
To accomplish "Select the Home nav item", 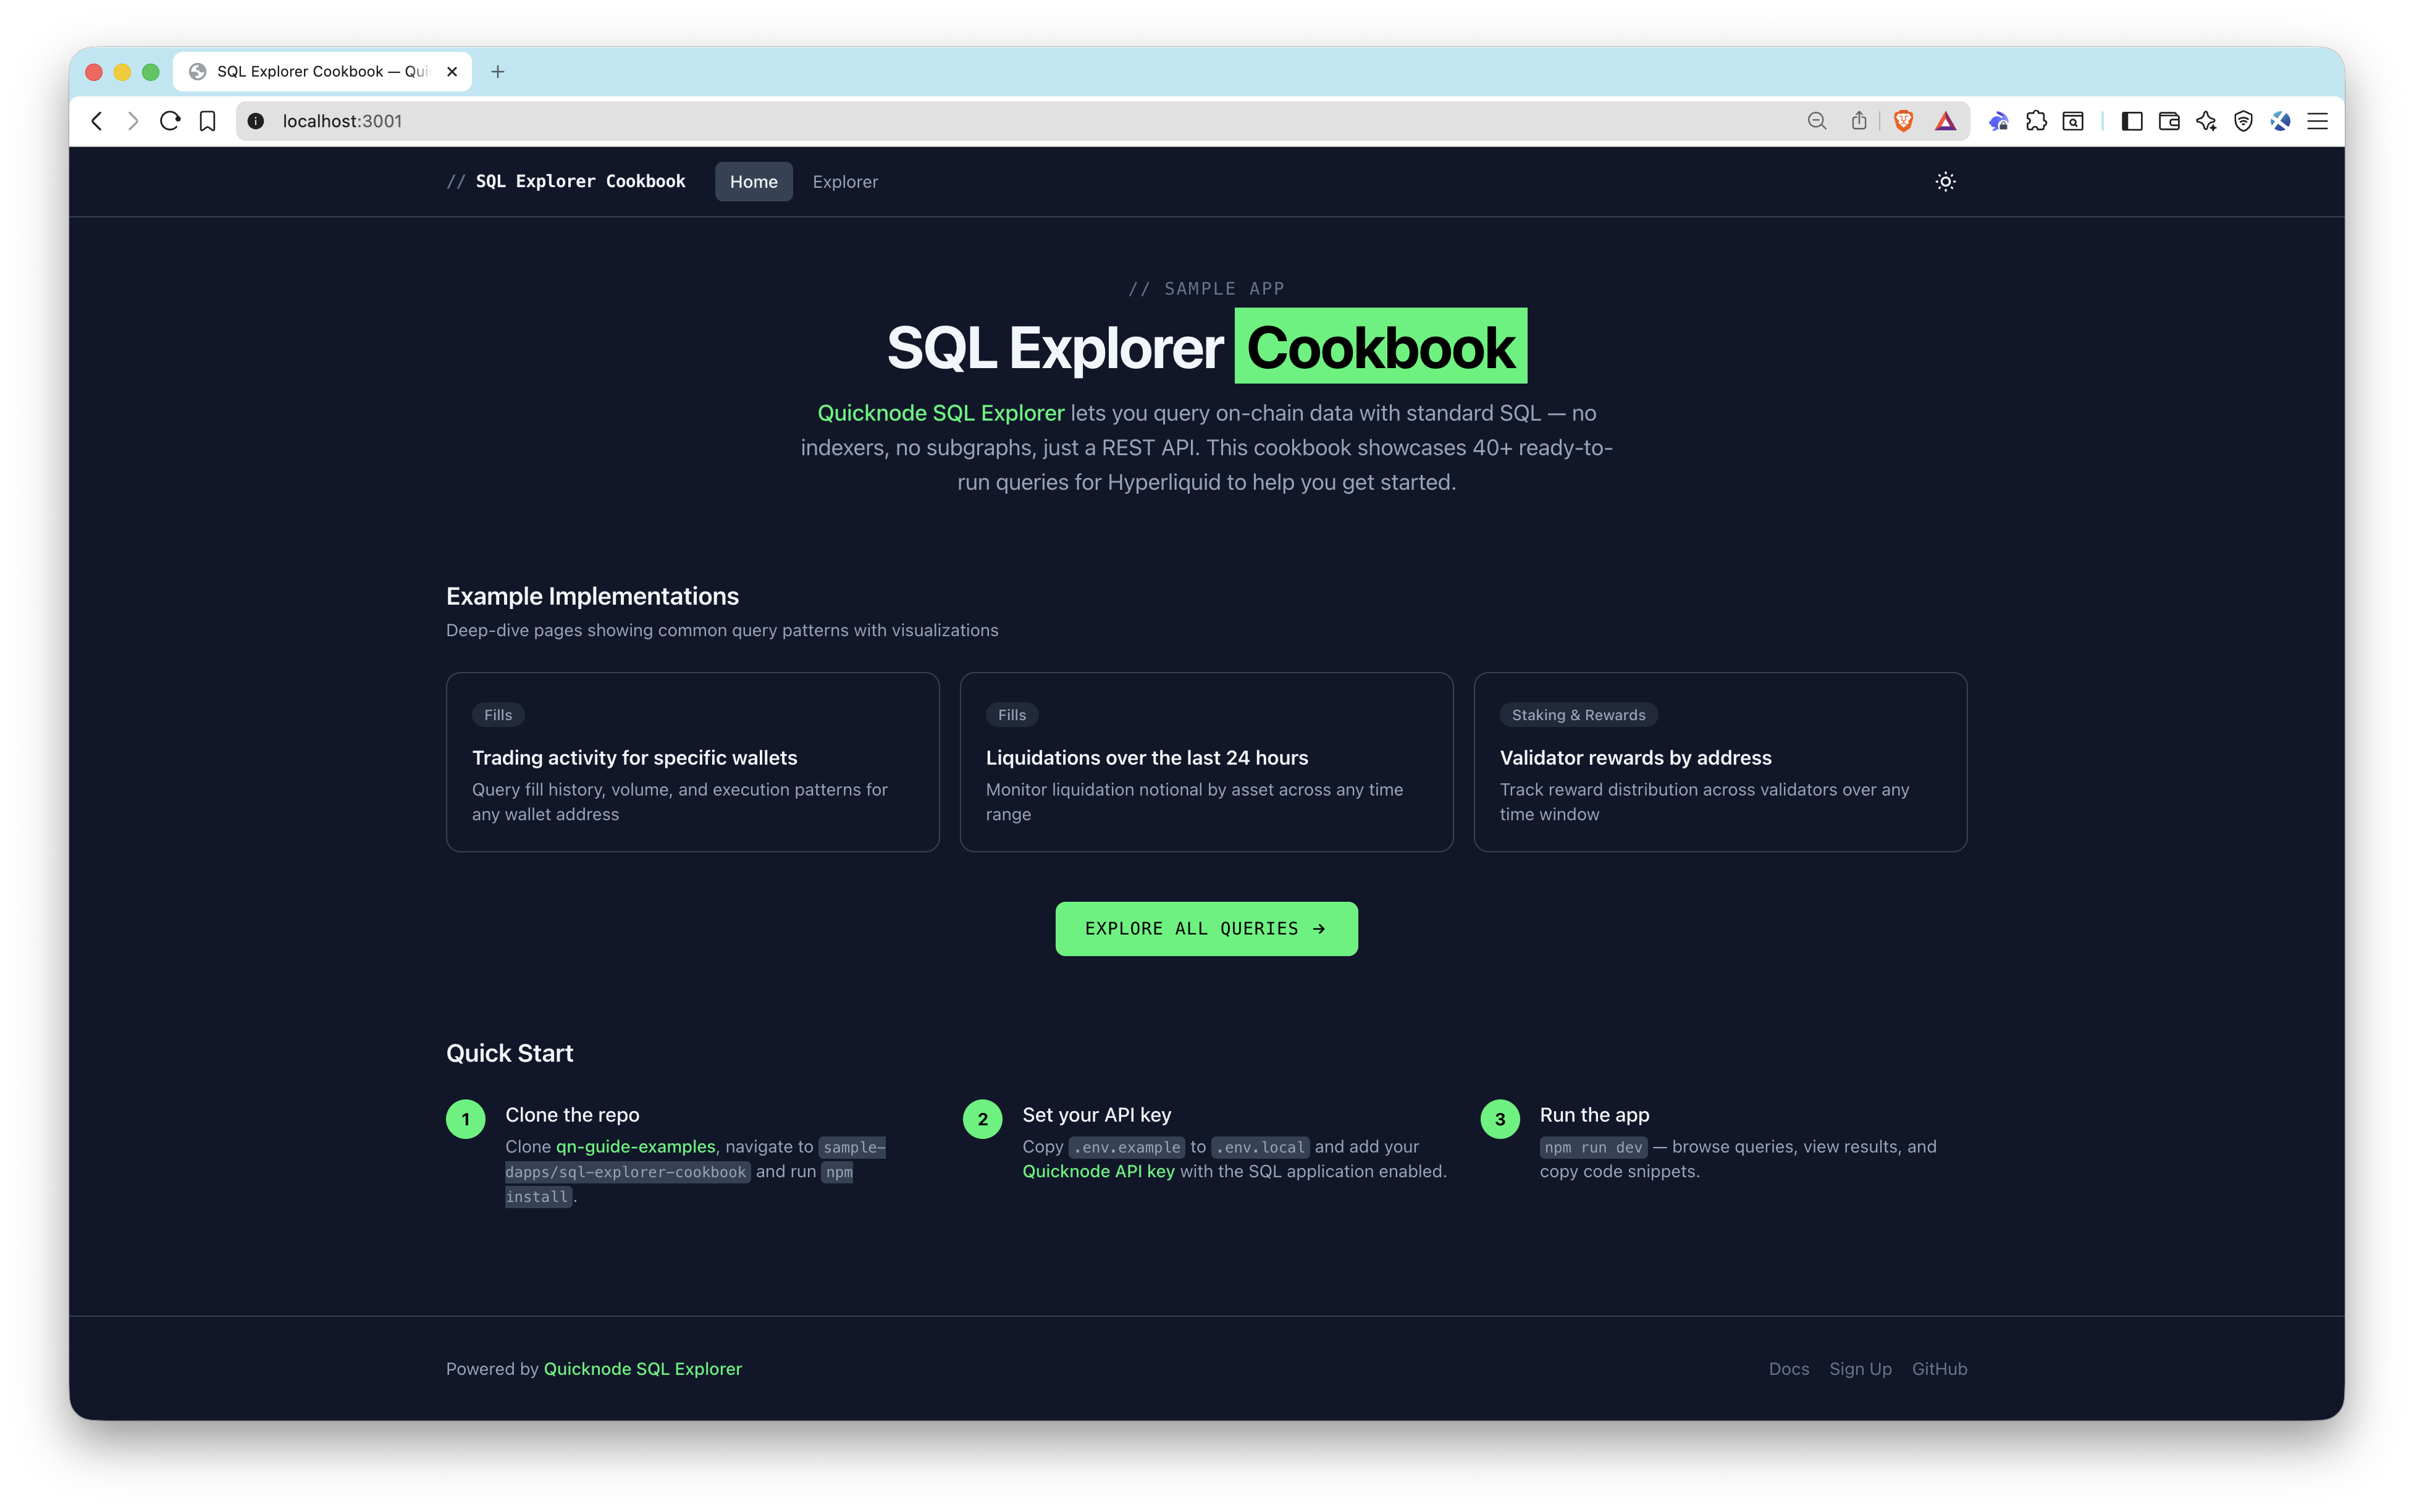I will coord(753,181).
